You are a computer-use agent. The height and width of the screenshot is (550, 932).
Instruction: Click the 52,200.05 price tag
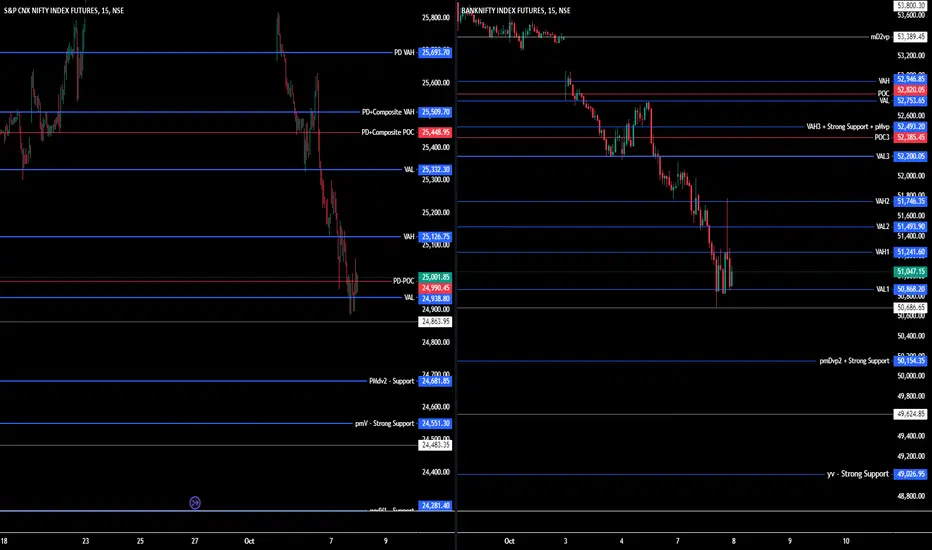pyautogui.click(x=911, y=156)
